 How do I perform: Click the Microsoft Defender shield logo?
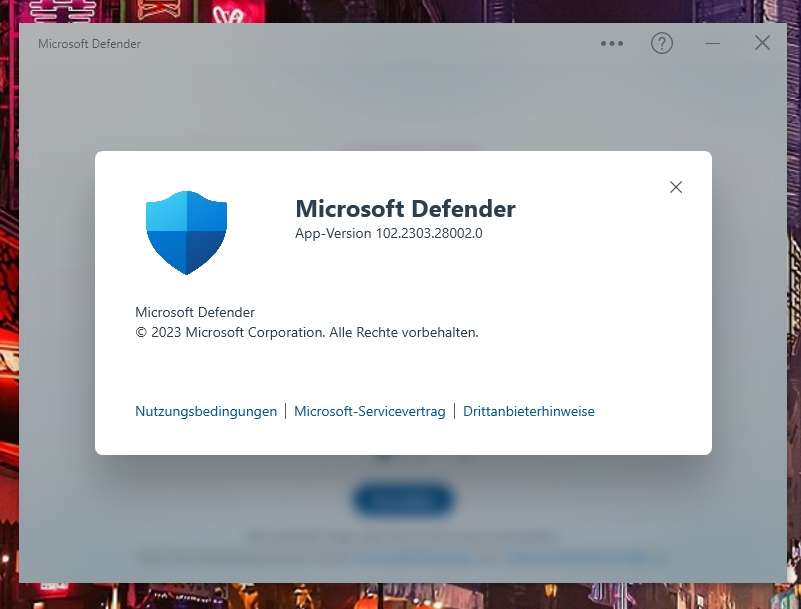186,232
